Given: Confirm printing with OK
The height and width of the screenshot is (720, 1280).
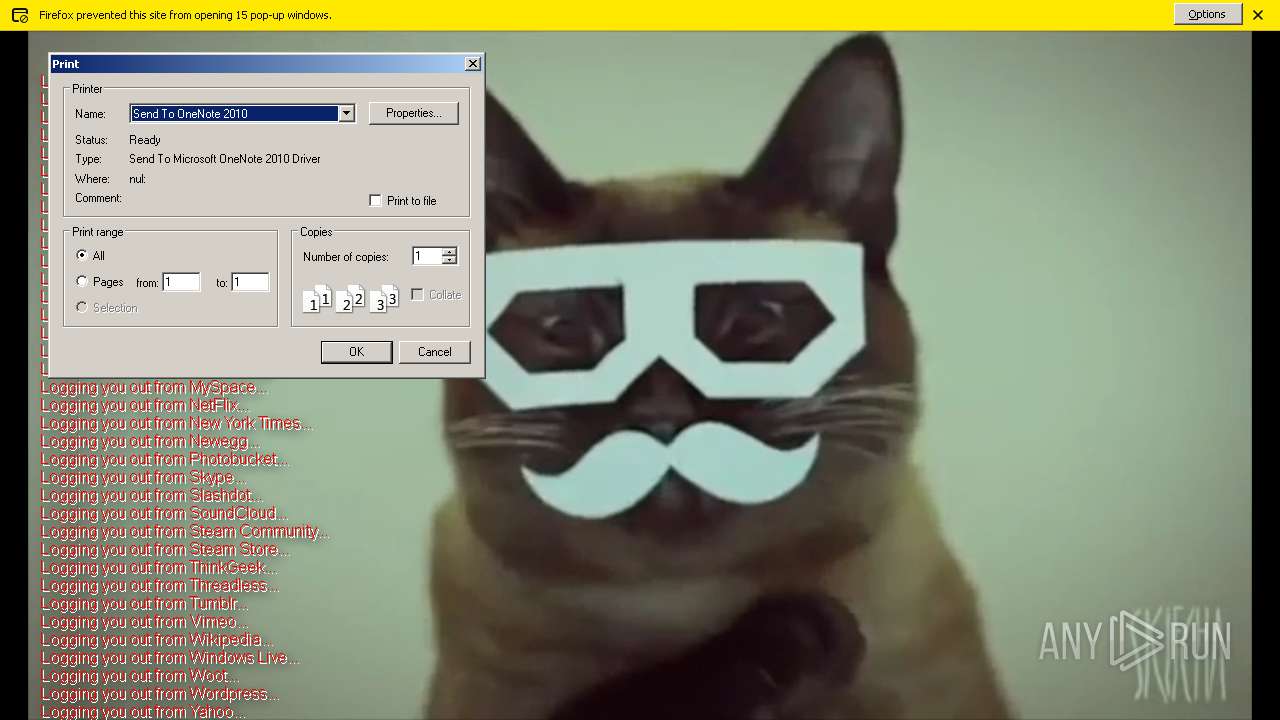Looking at the screenshot, I should point(356,352).
